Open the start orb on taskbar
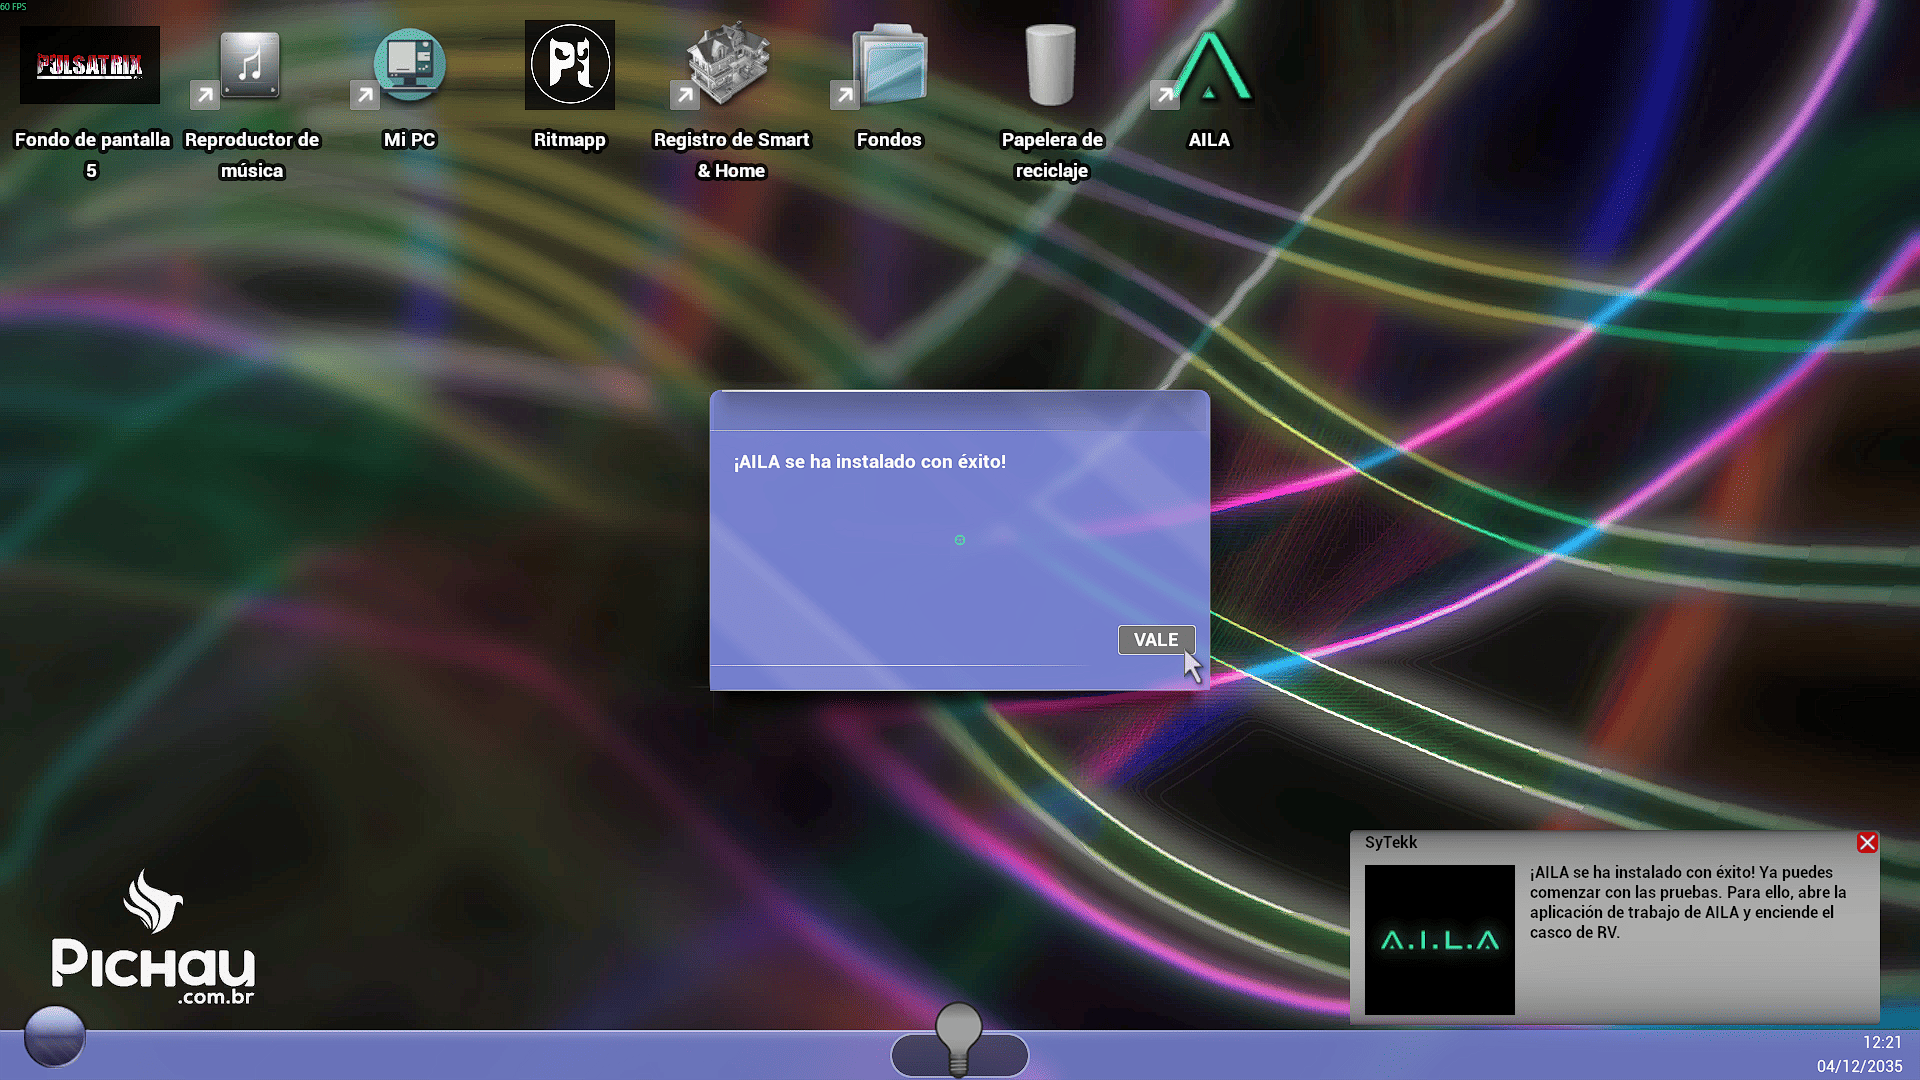This screenshot has width=1920, height=1080. (x=54, y=1036)
